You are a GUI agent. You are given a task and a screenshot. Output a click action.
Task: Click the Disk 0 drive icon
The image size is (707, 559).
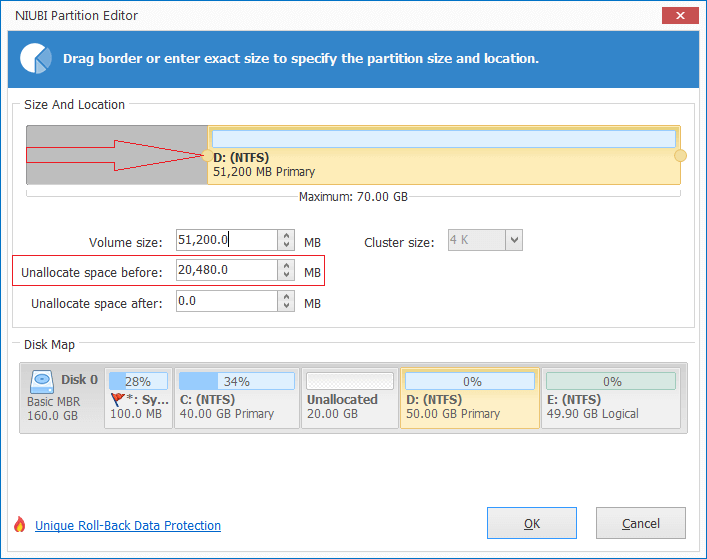(41, 381)
